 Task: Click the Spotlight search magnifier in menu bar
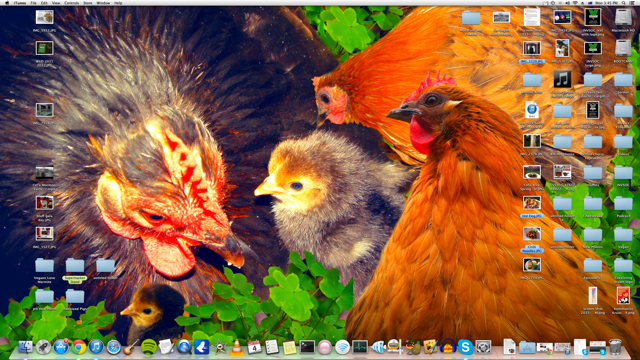pos(624,3)
